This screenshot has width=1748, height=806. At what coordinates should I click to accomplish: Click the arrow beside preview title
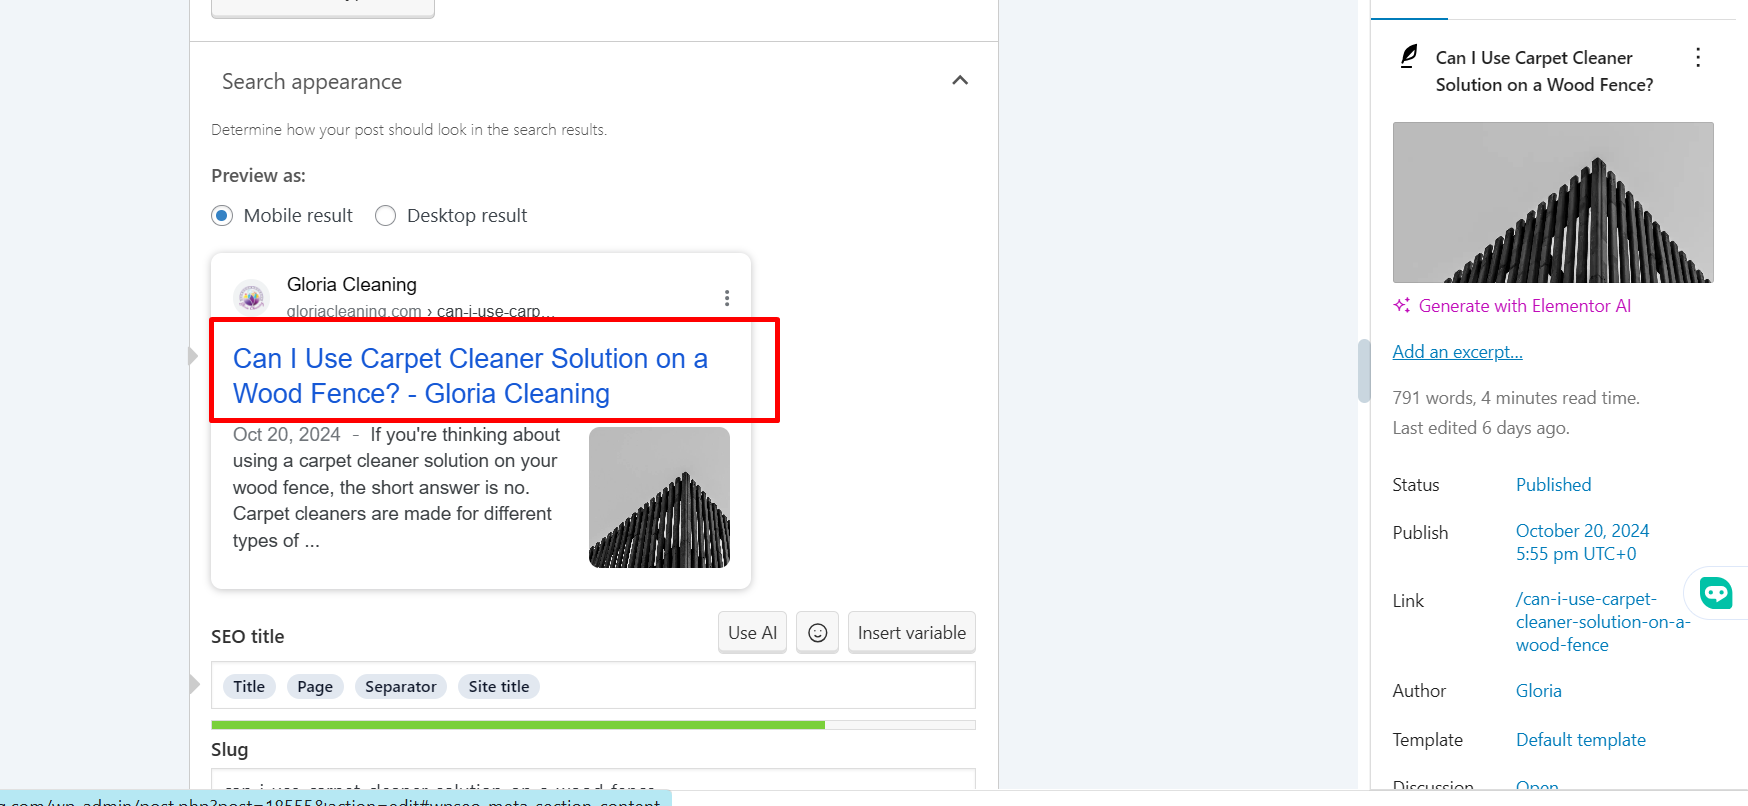coord(194,356)
